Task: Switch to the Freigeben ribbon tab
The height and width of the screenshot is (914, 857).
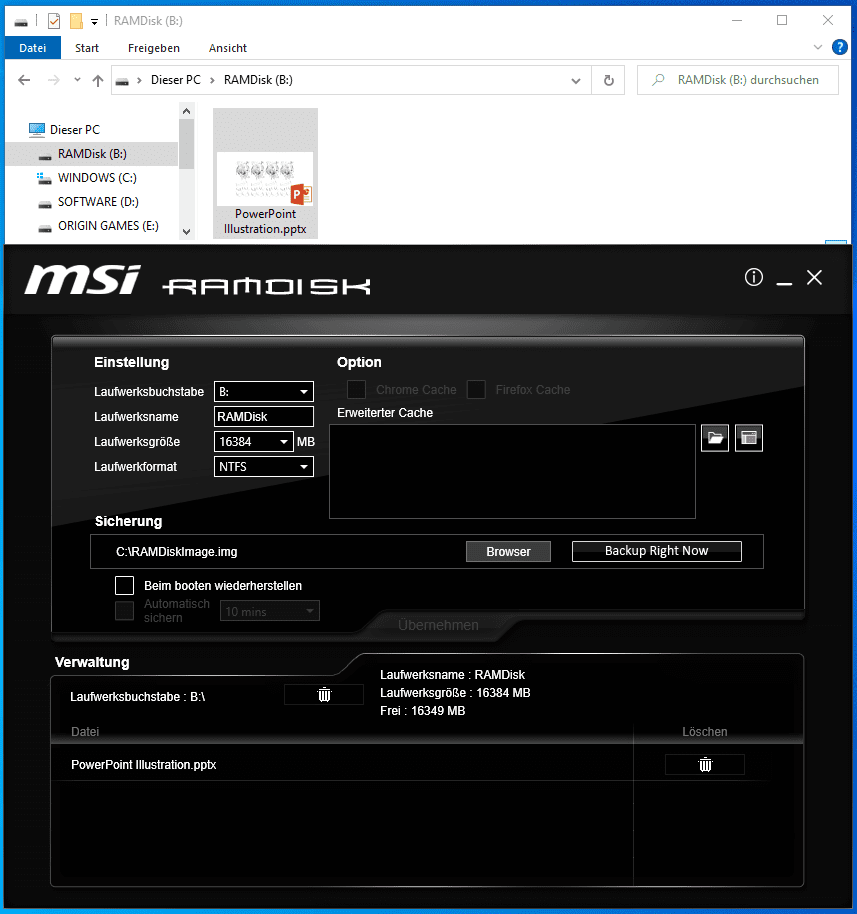Action: coord(154,48)
